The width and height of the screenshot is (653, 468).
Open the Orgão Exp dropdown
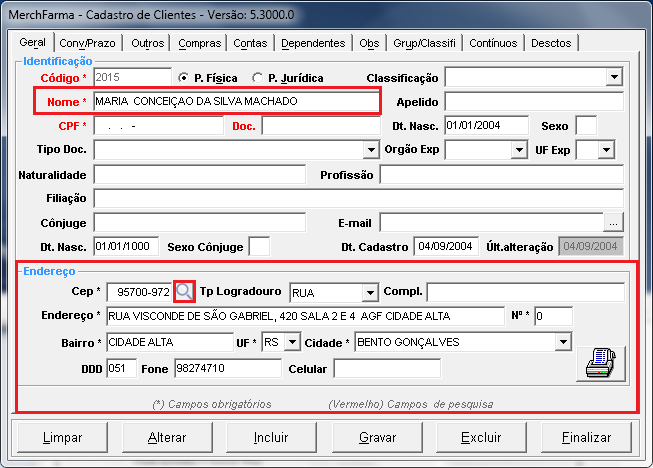tap(518, 150)
